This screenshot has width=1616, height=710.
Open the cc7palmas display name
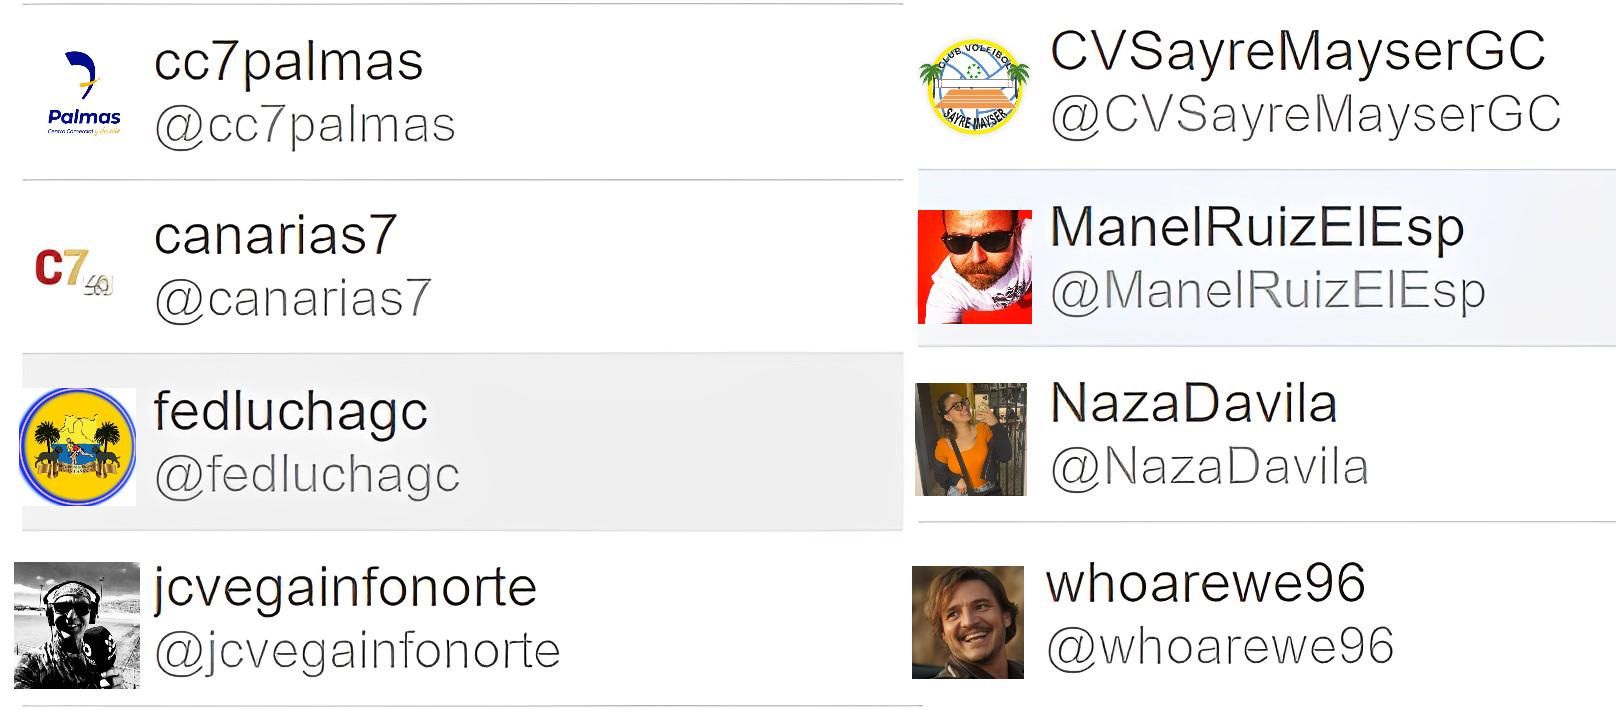tap(288, 62)
